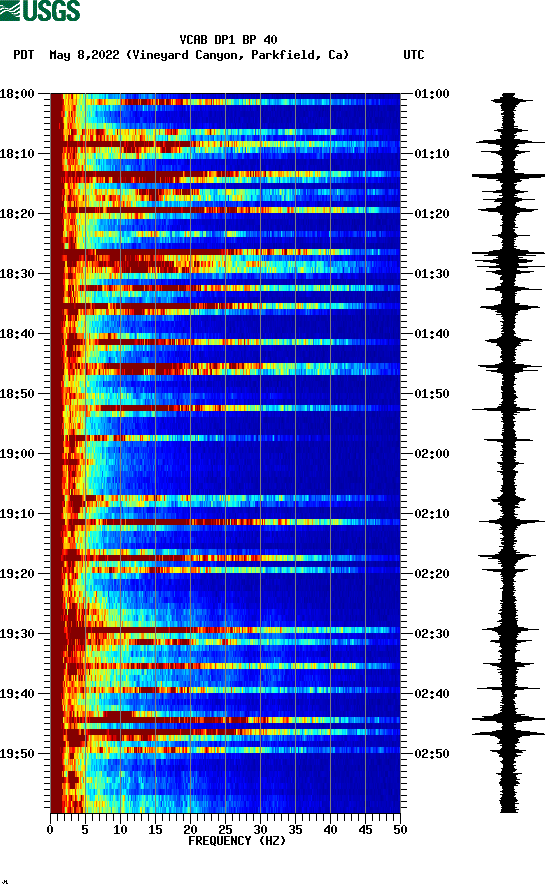Click the 18:20 PDT time label
Image resolution: width=552 pixels, height=893 pixels.
(x=17, y=214)
